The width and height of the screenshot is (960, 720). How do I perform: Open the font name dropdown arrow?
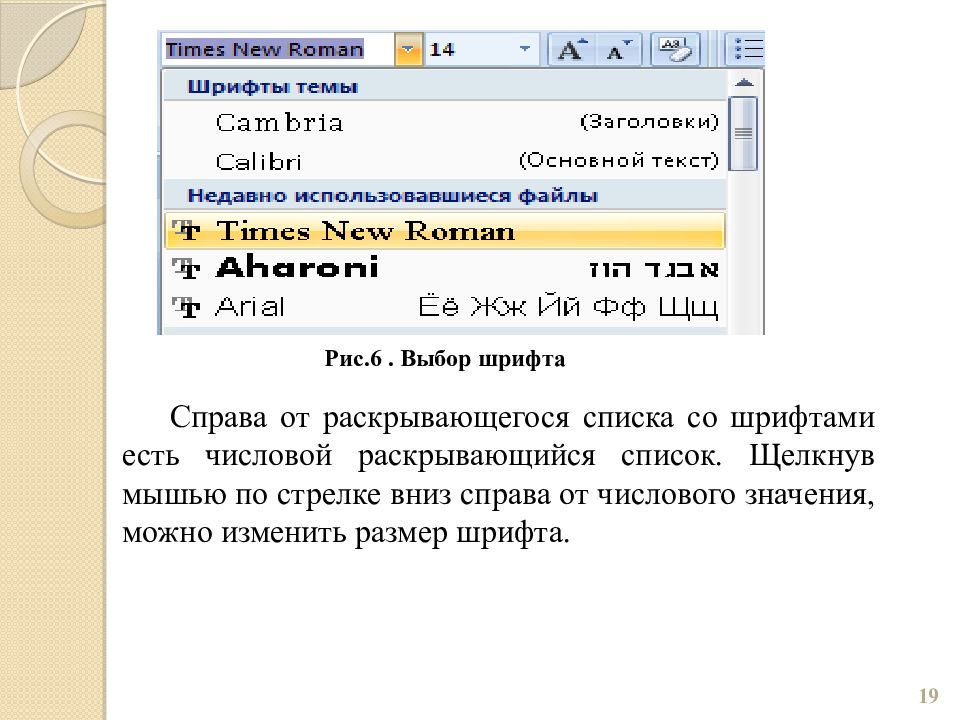click(x=408, y=49)
